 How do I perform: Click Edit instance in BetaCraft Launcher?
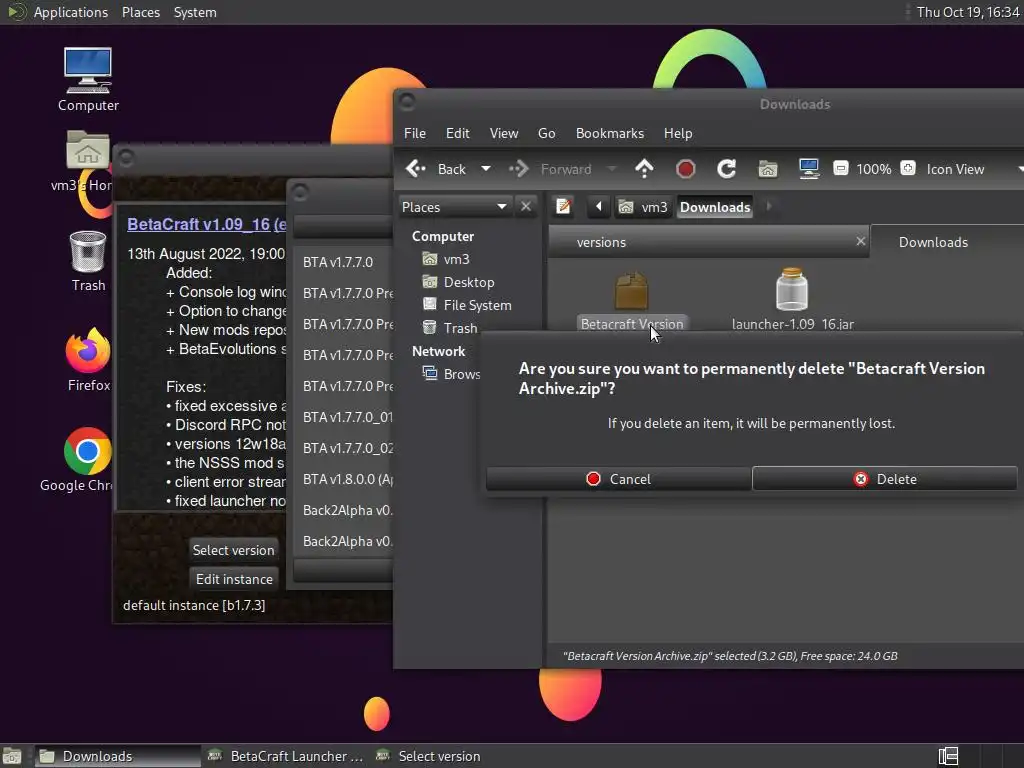(234, 579)
